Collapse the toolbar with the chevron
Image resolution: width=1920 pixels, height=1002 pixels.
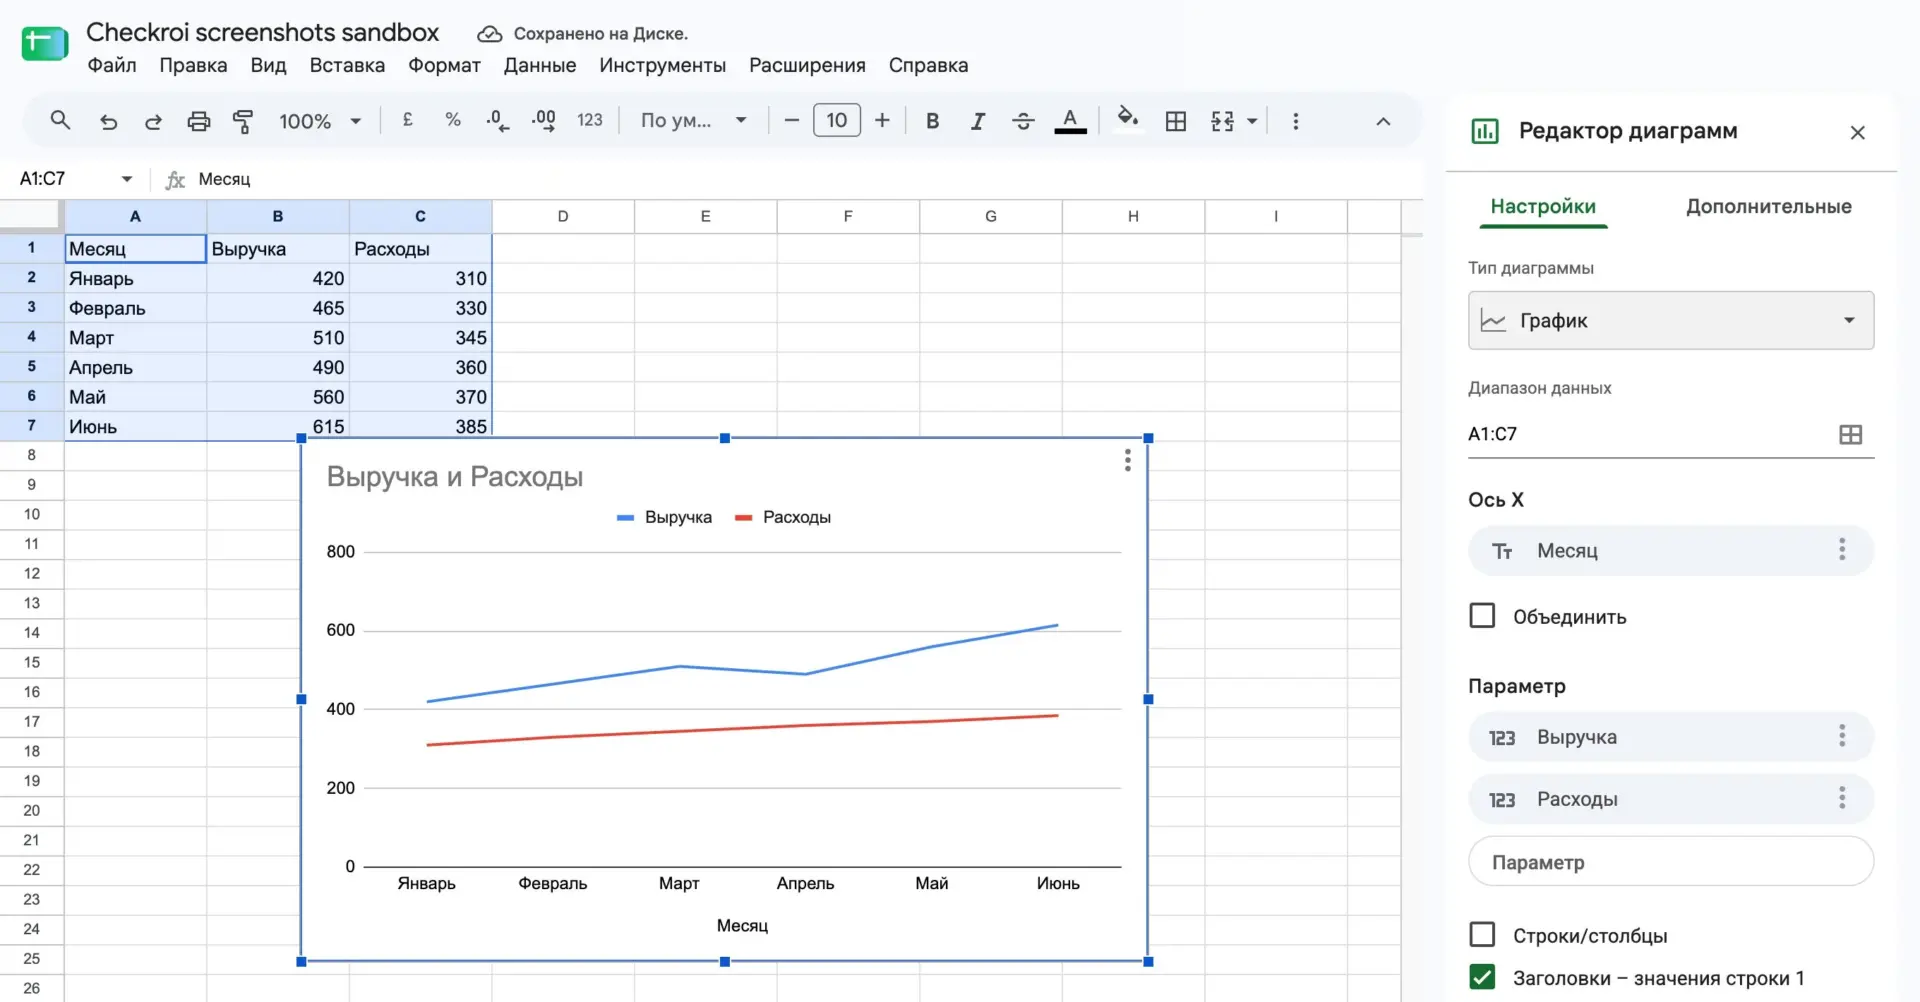[1383, 121]
